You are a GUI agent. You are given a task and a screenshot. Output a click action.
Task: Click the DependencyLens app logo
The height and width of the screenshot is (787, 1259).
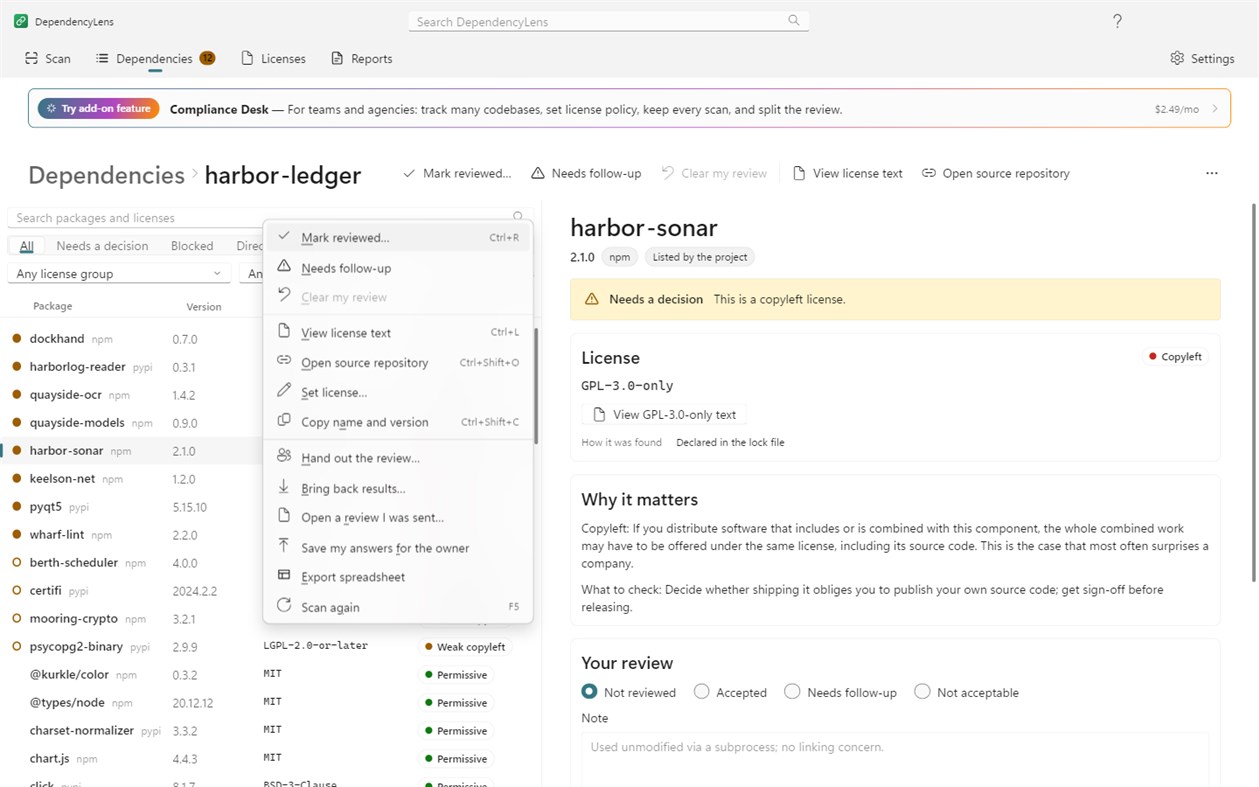coord(21,21)
